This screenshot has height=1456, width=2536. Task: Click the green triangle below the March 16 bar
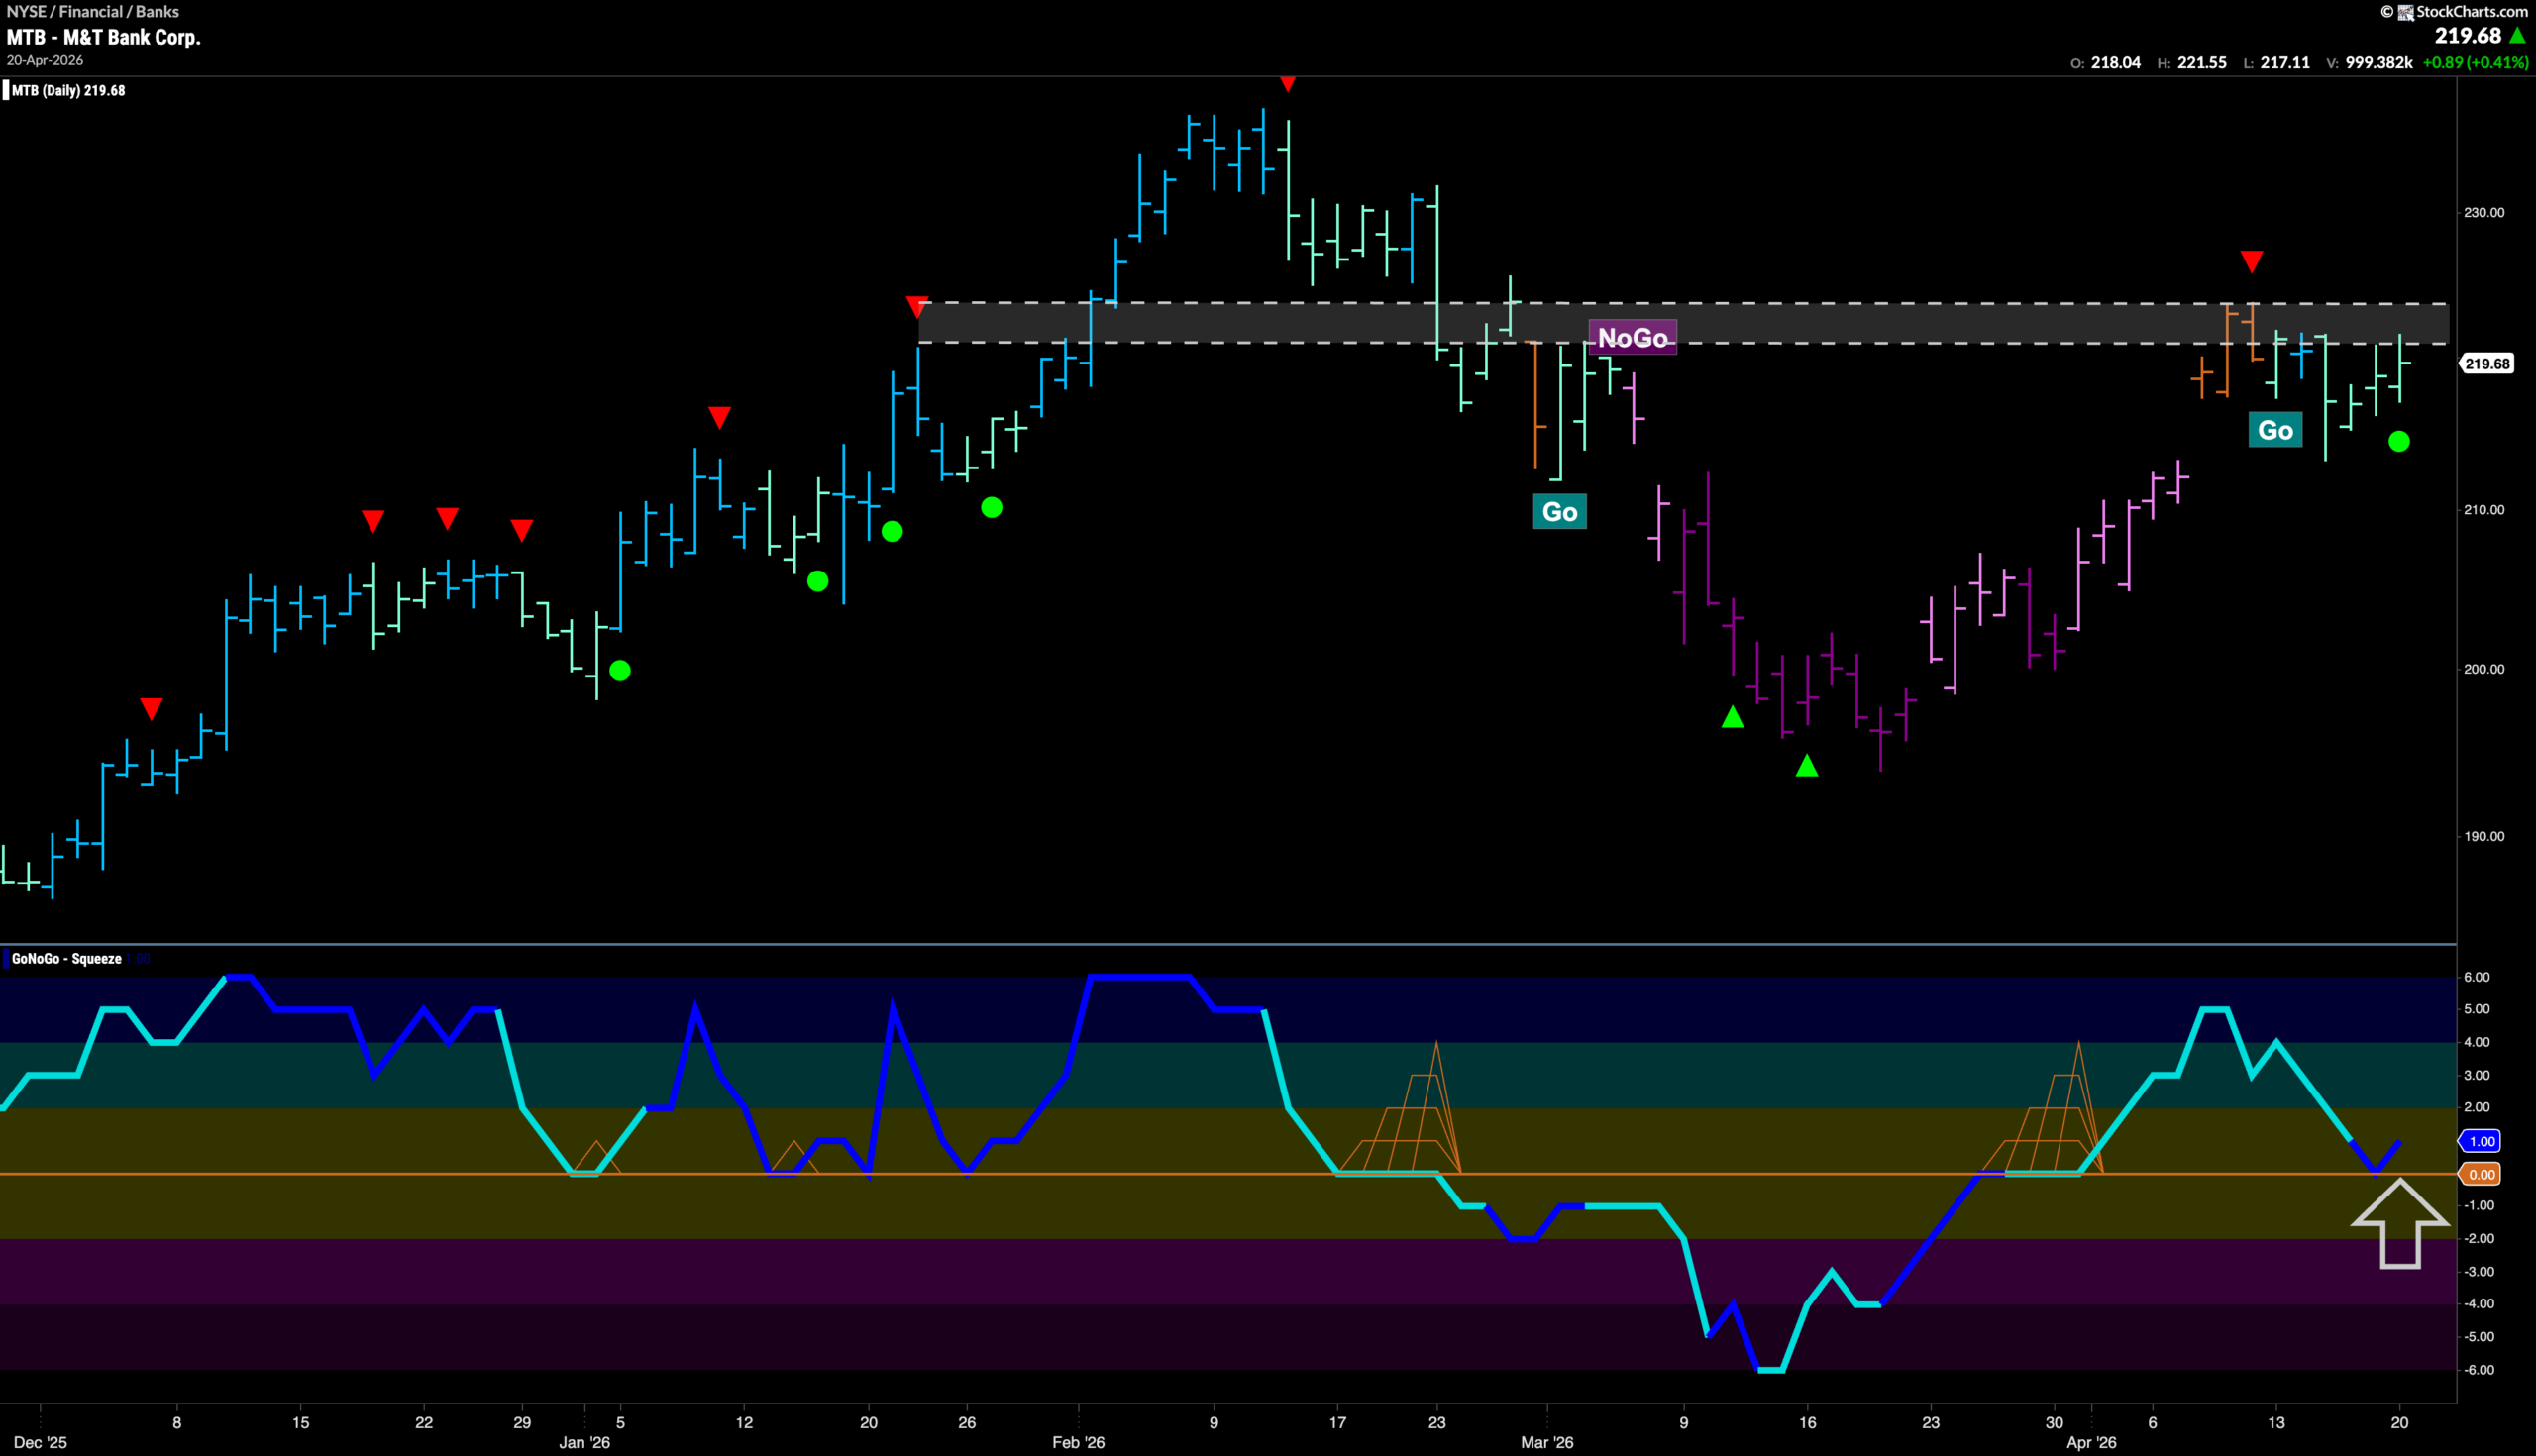click(x=1806, y=766)
